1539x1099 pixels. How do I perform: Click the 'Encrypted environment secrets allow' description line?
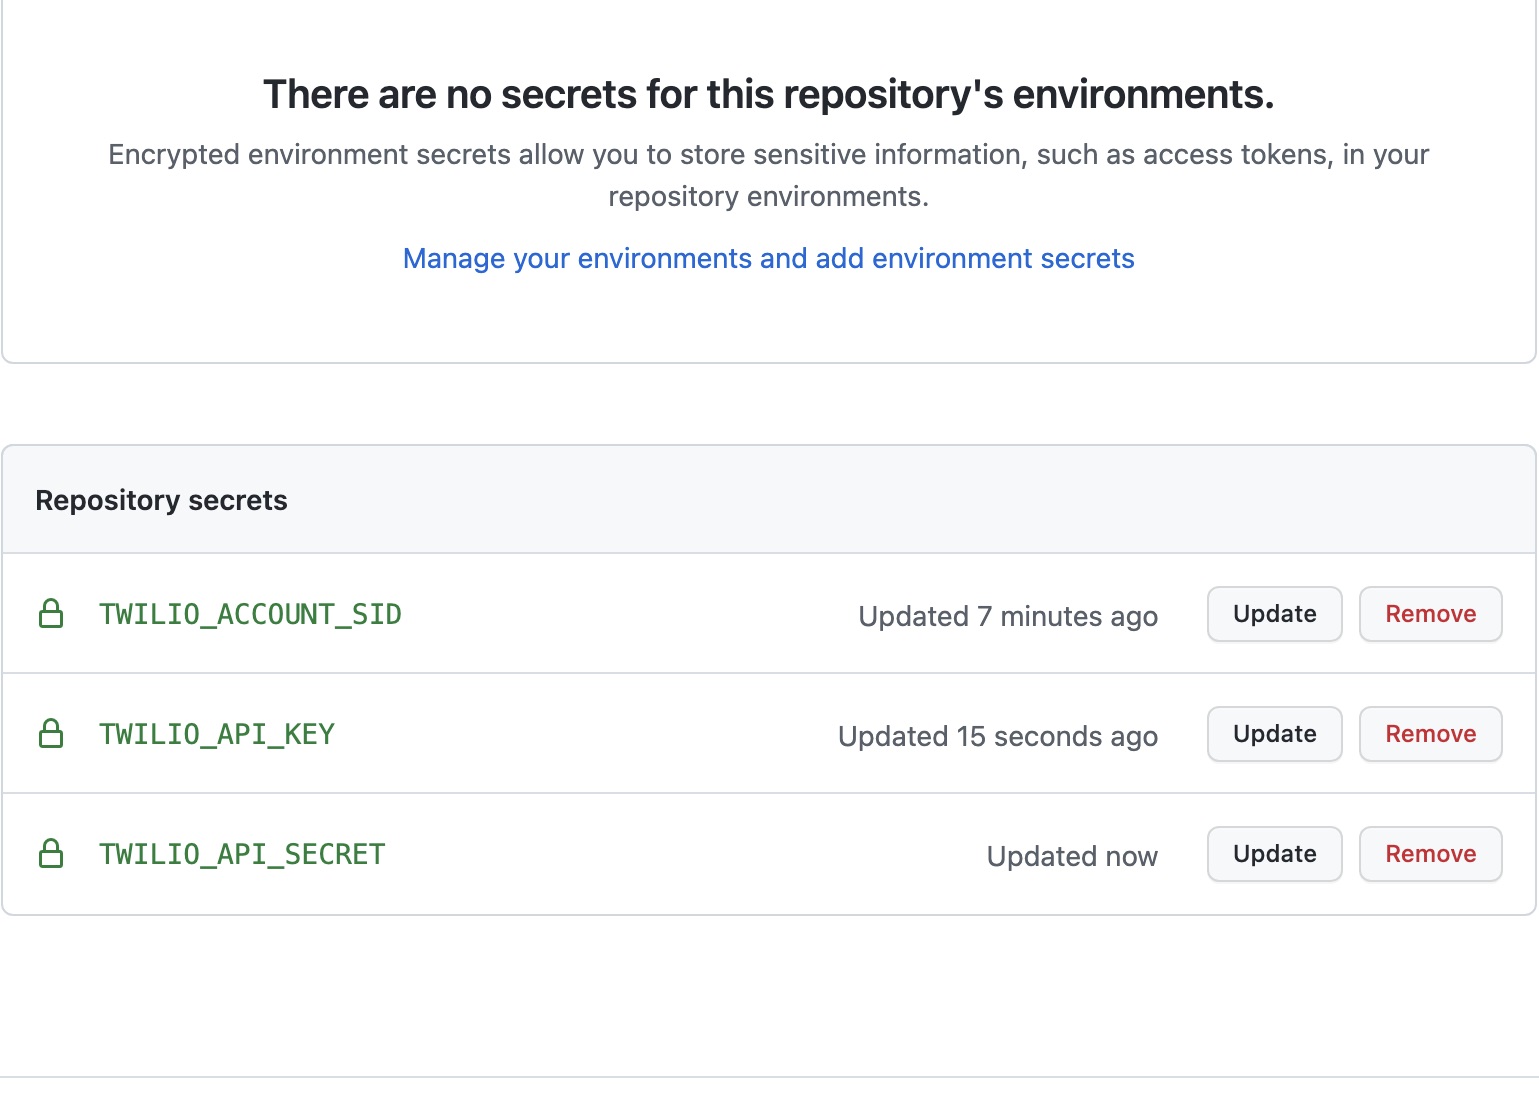coord(768,154)
